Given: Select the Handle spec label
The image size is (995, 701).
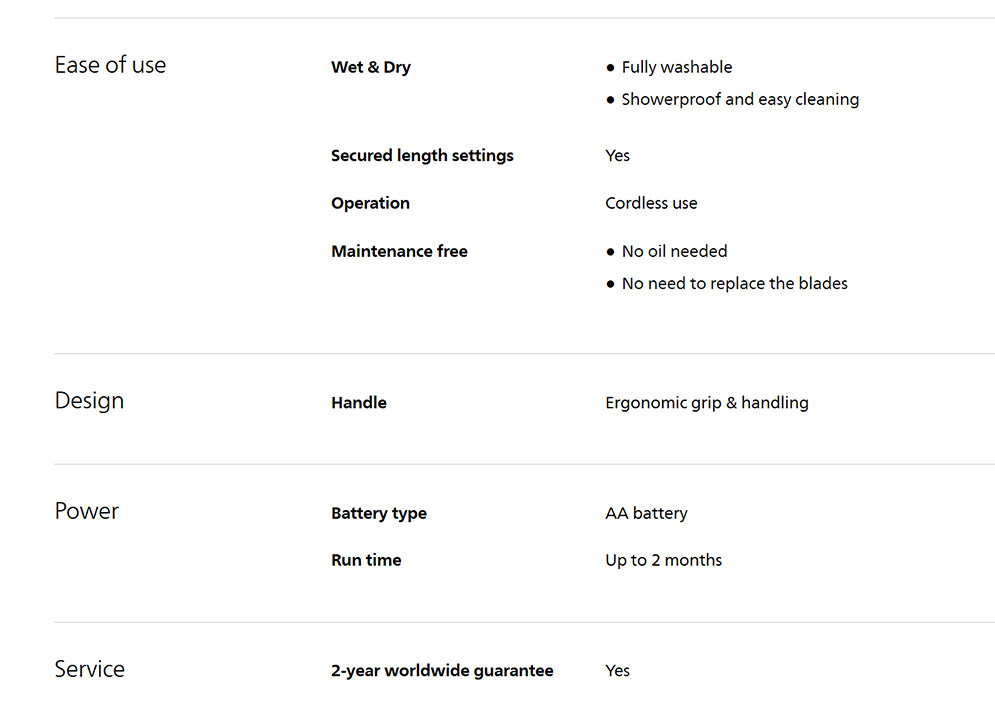Looking at the screenshot, I should [358, 403].
